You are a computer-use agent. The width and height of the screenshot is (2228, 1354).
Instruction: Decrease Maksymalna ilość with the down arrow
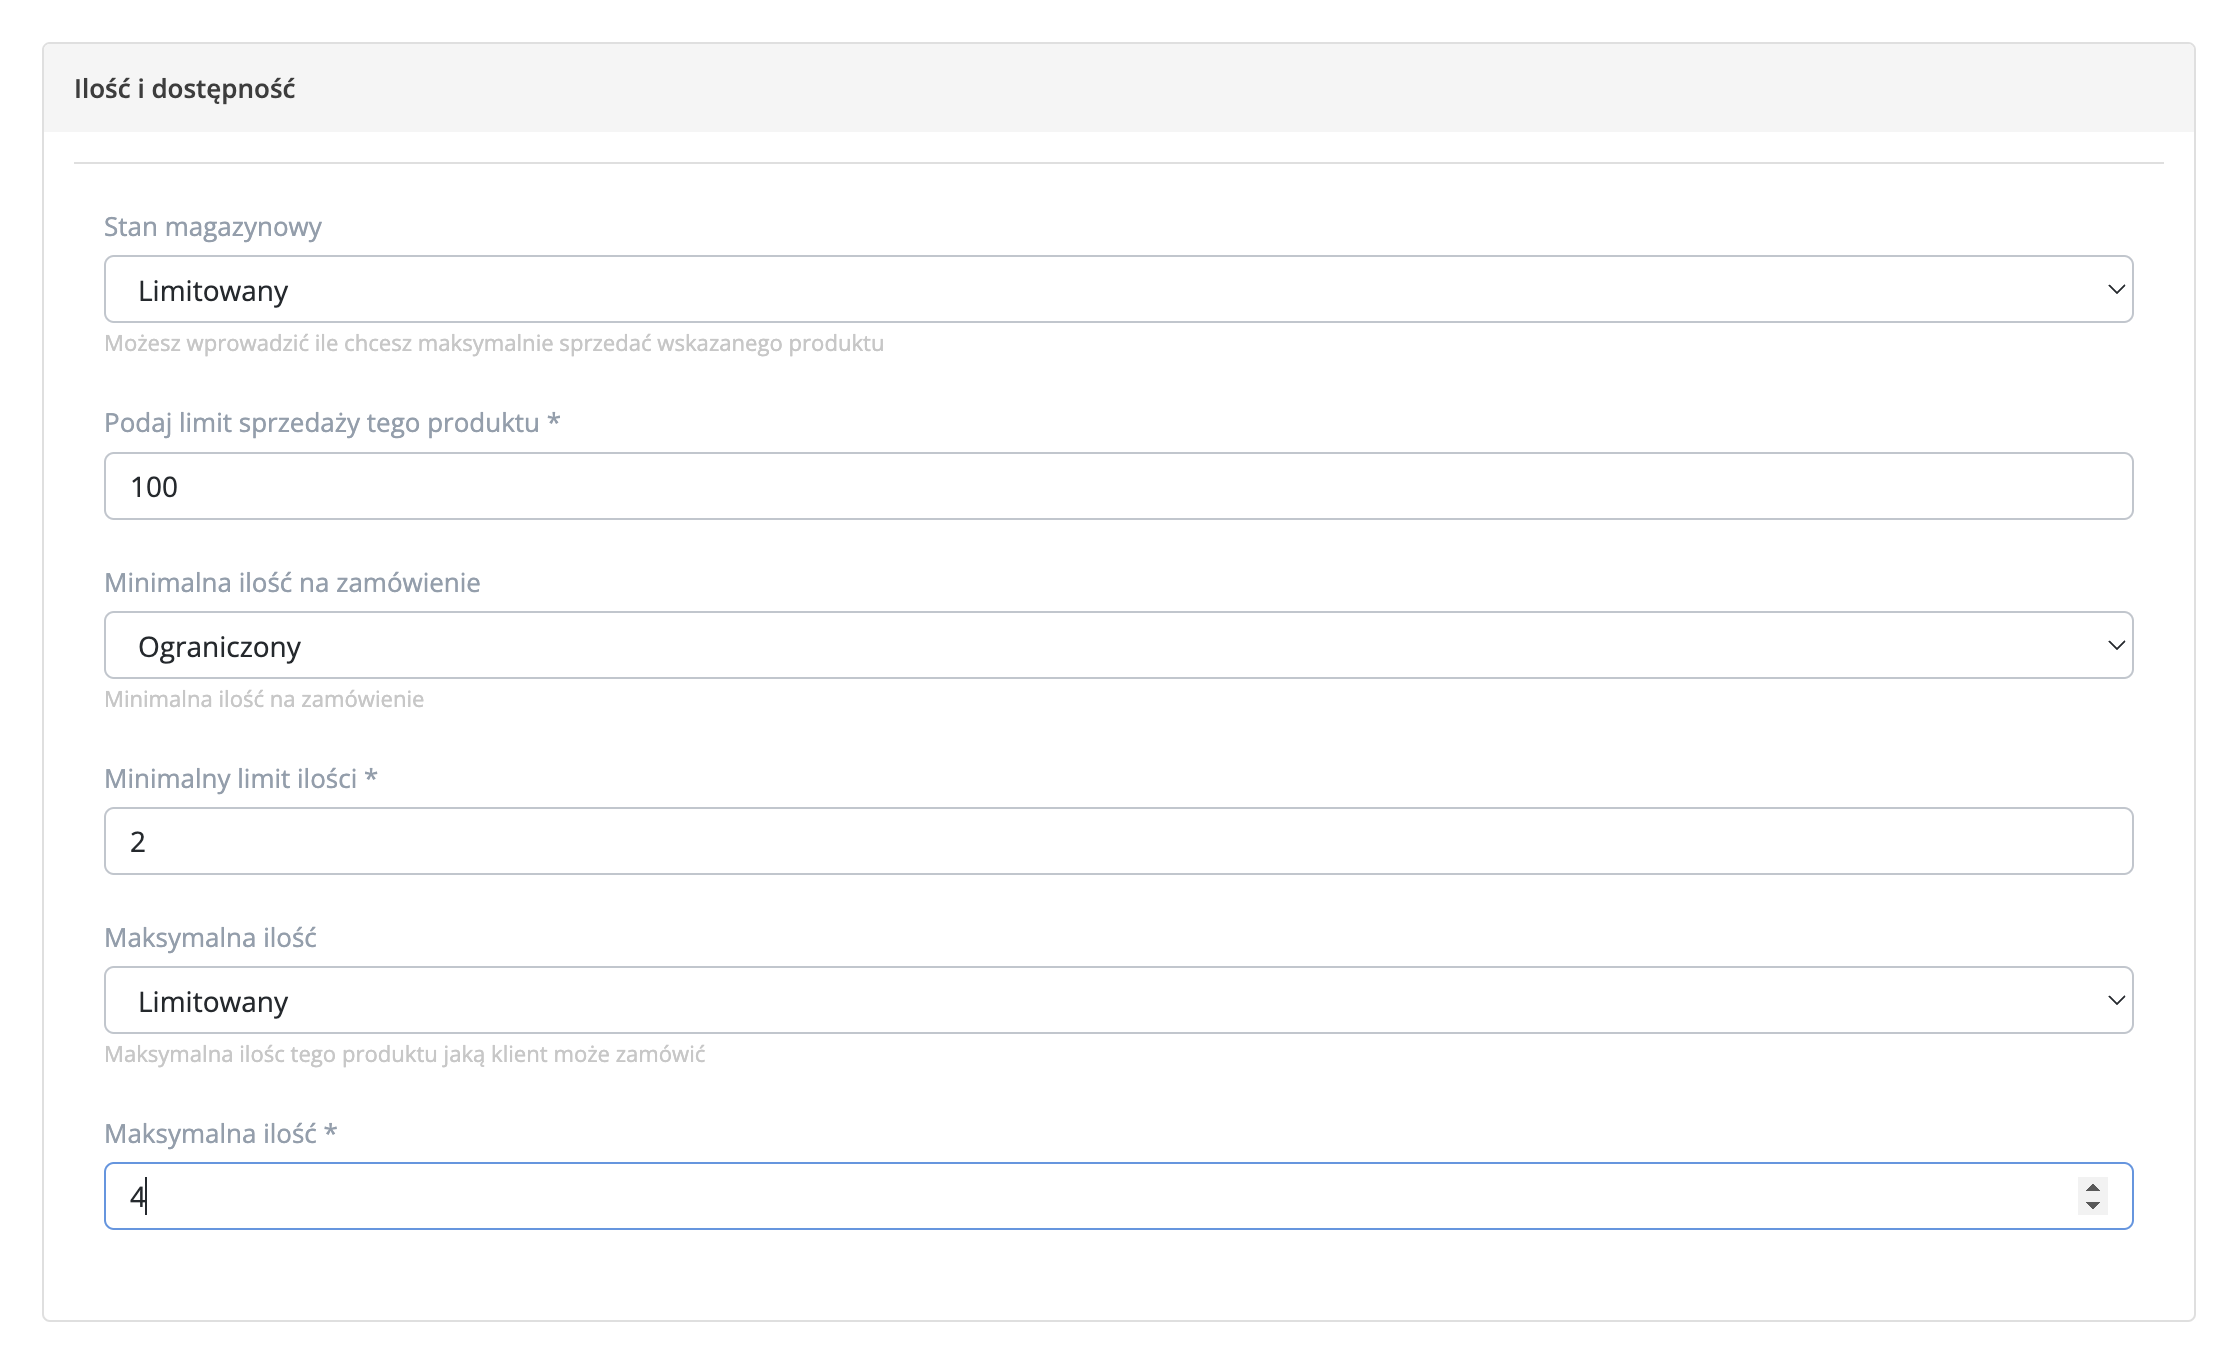(2092, 1206)
